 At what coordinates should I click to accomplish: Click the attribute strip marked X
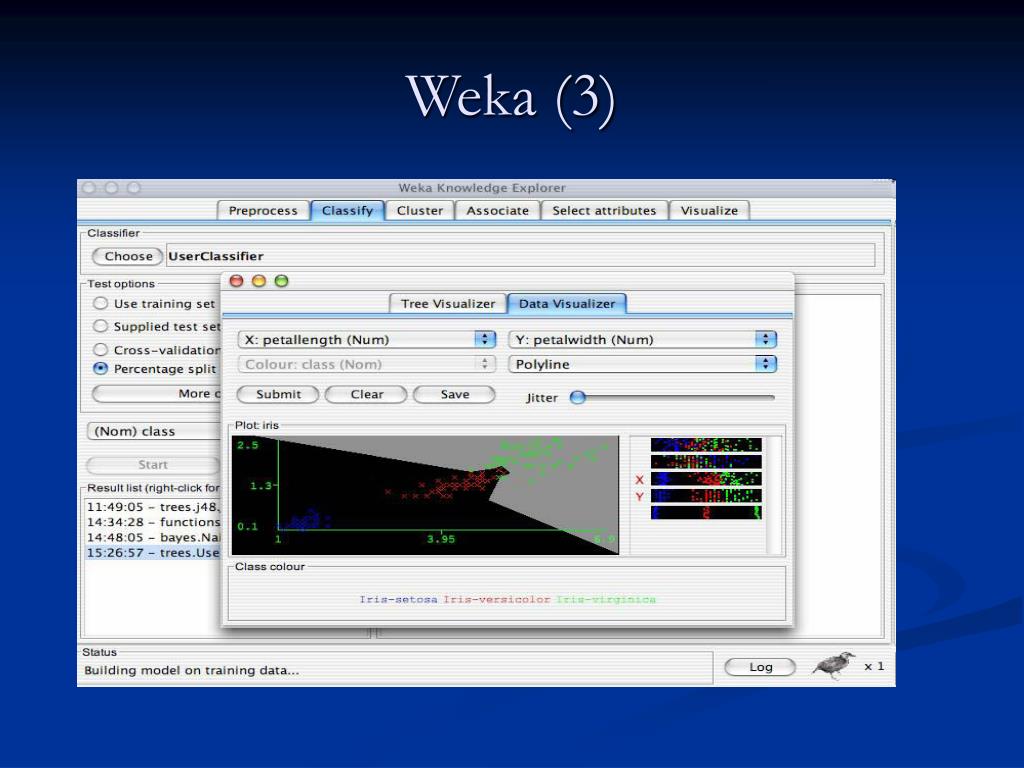click(706, 479)
